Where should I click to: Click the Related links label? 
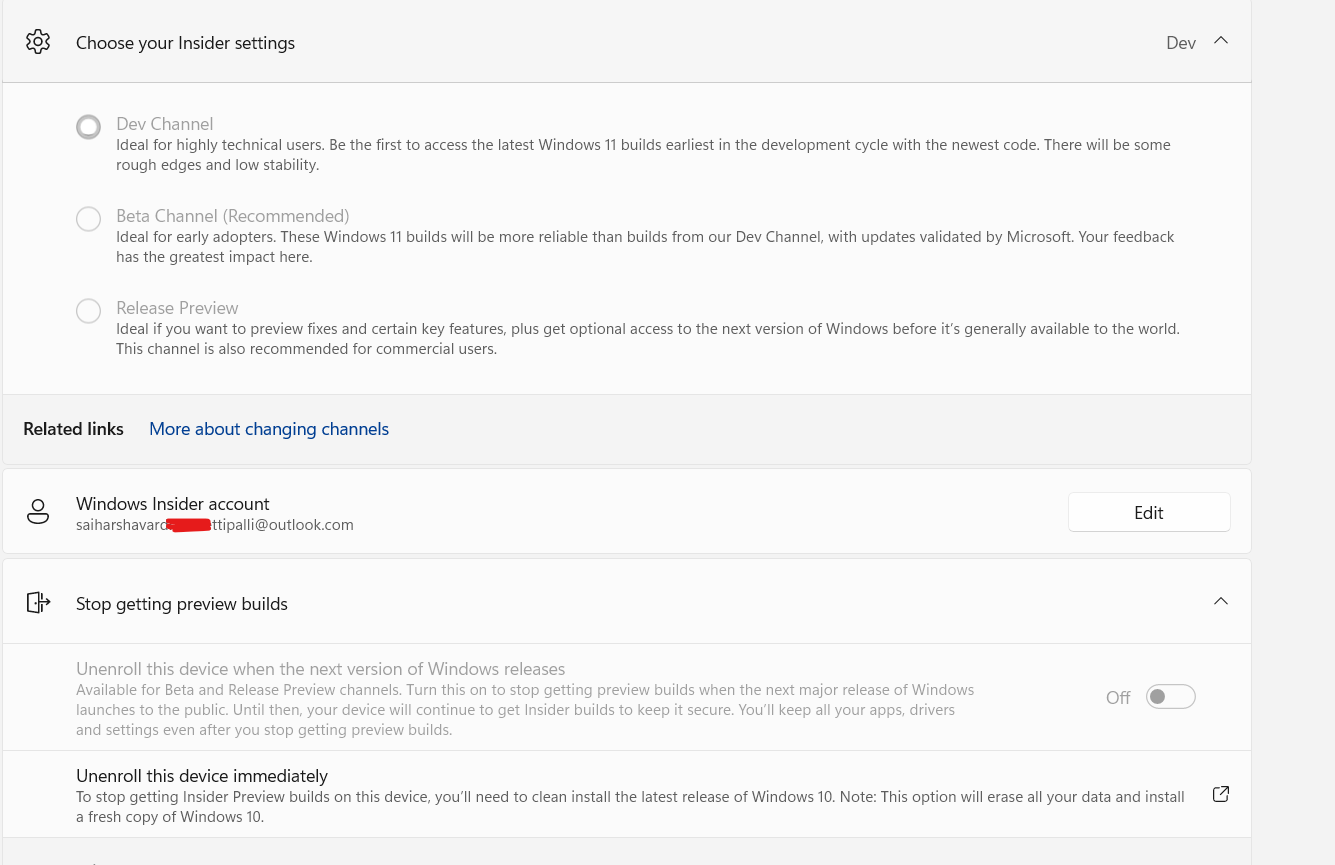pos(74,429)
